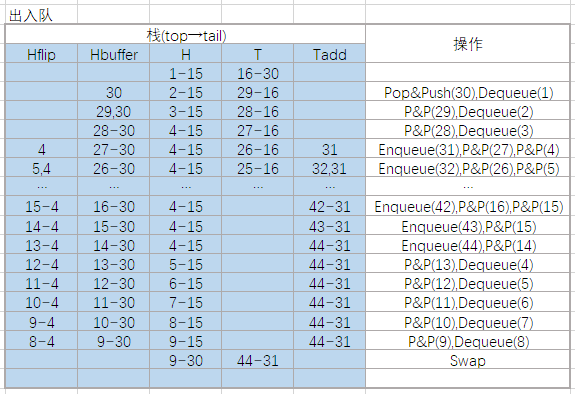The height and width of the screenshot is (394, 575).
Task: Select the cell containing 9-15
Action: point(186,341)
